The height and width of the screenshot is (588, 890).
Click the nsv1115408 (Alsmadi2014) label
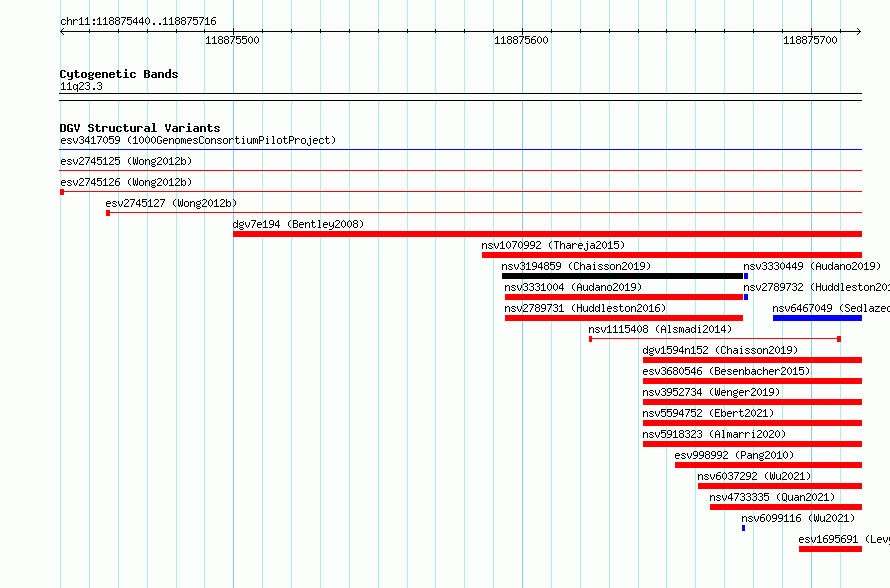660,329
